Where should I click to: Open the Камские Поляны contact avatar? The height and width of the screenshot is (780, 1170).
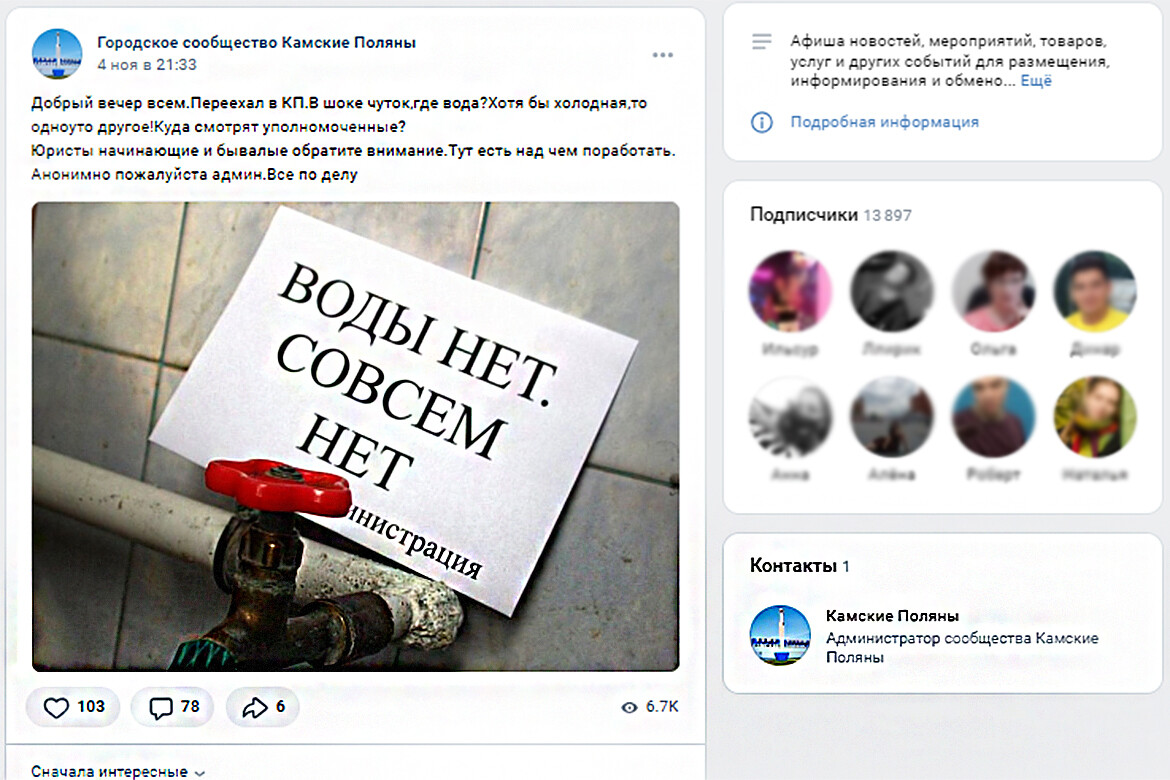coord(780,634)
